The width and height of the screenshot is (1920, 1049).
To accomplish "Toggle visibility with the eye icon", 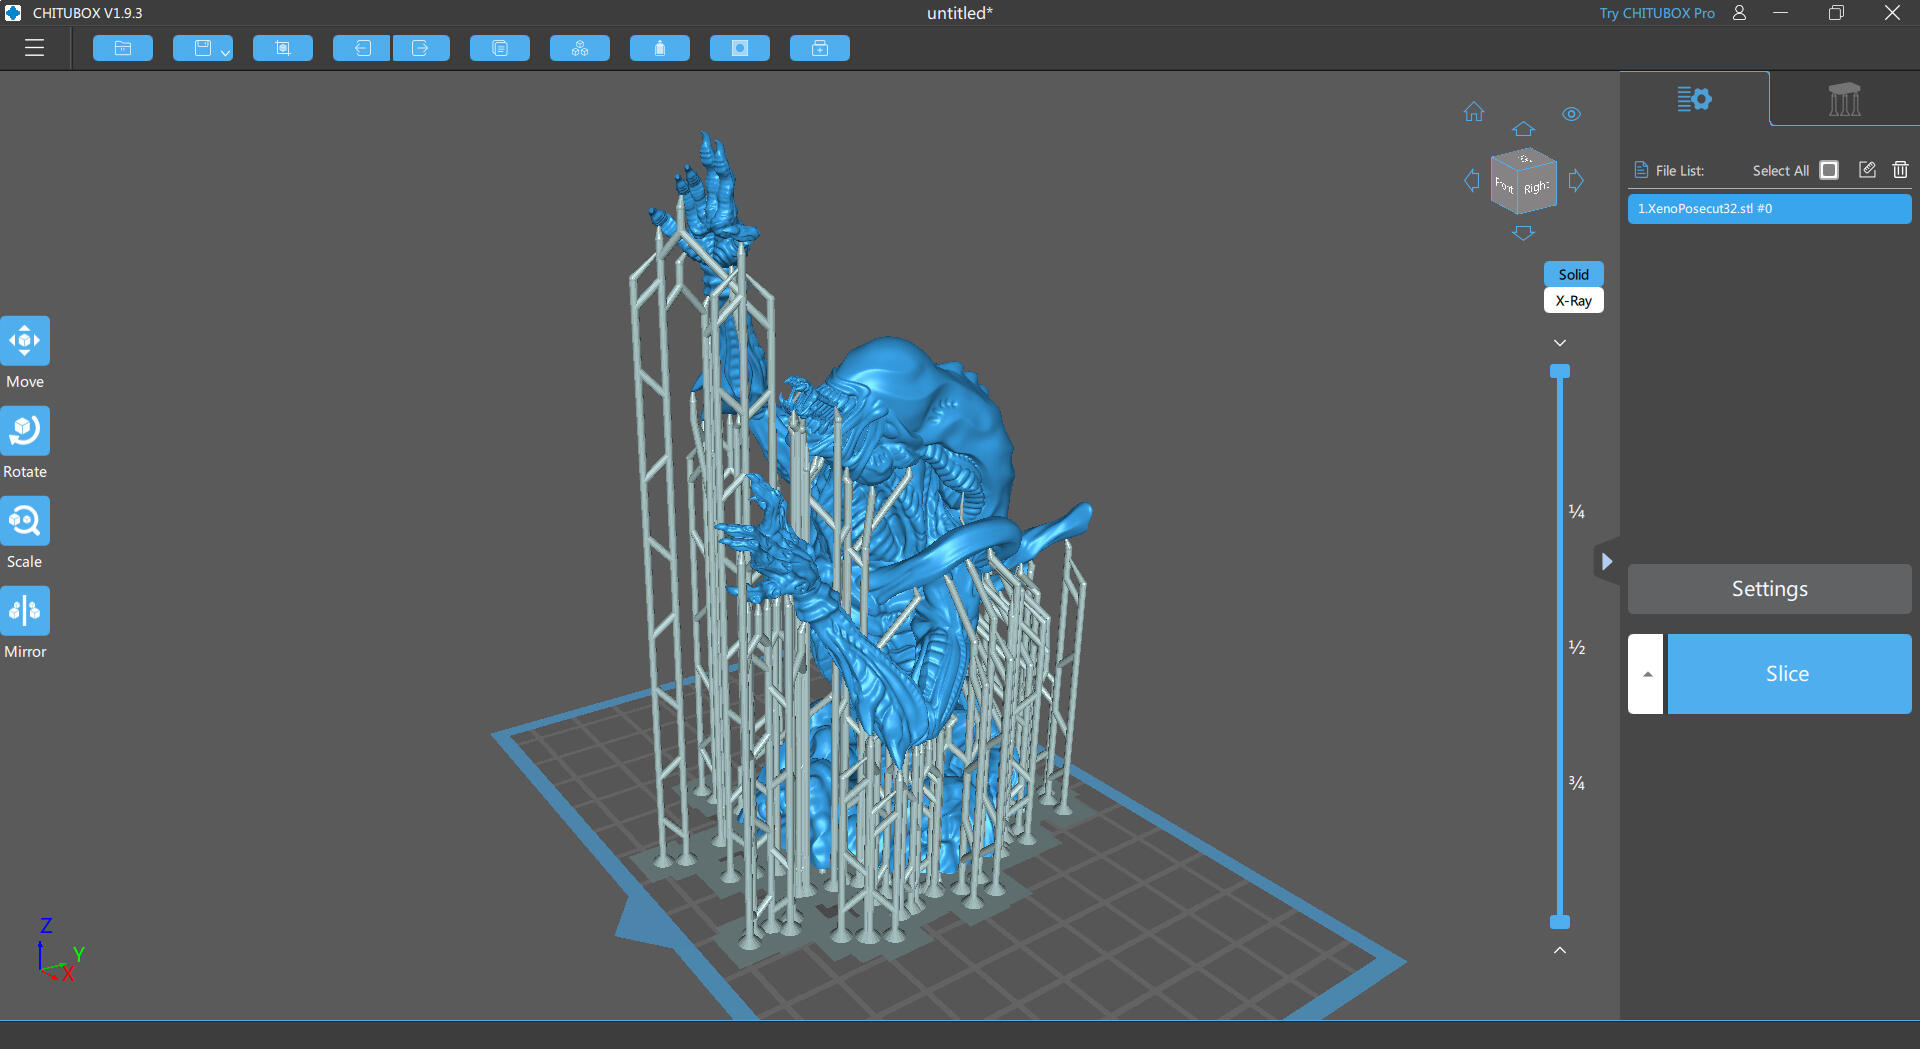I will pyautogui.click(x=1571, y=114).
